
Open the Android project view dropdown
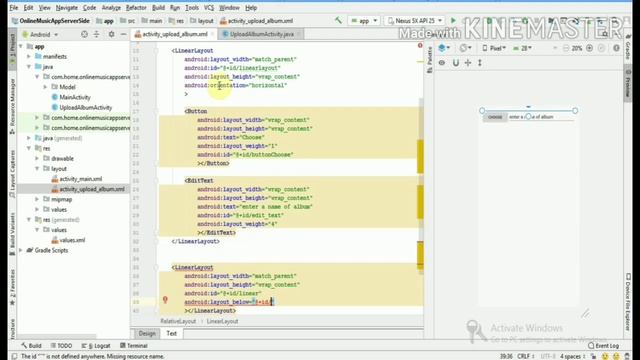click(x=40, y=35)
